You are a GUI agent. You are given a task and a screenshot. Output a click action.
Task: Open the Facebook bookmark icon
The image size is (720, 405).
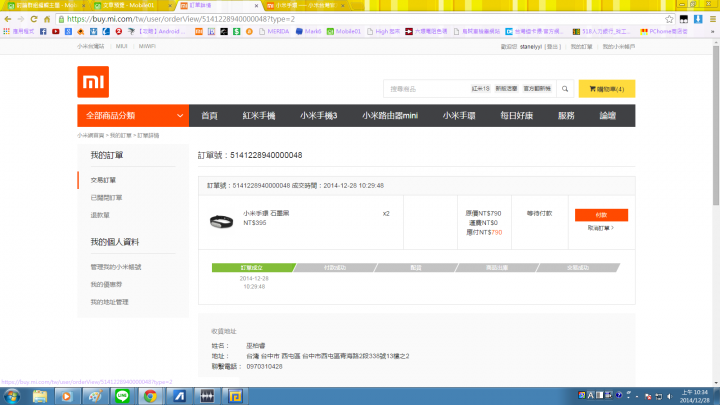[x=43, y=32]
